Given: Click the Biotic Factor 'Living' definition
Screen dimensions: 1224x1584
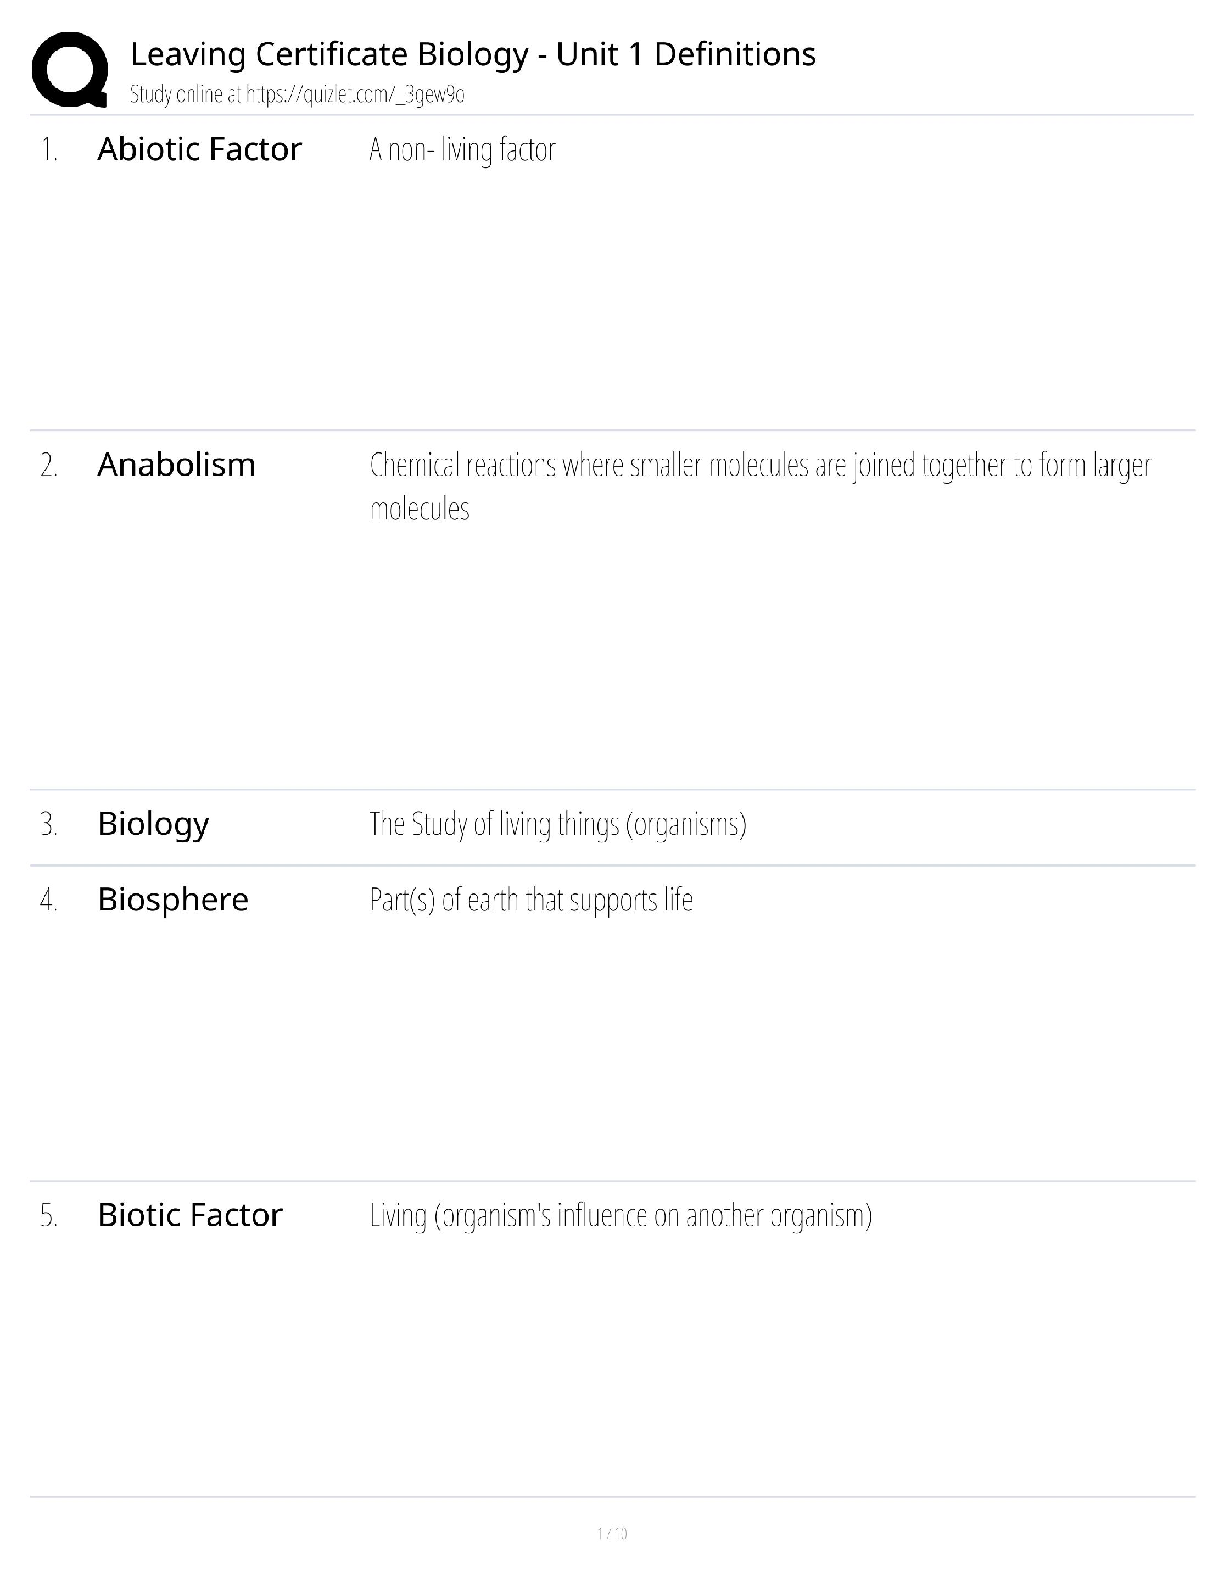Looking at the screenshot, I should [621, 1216].
